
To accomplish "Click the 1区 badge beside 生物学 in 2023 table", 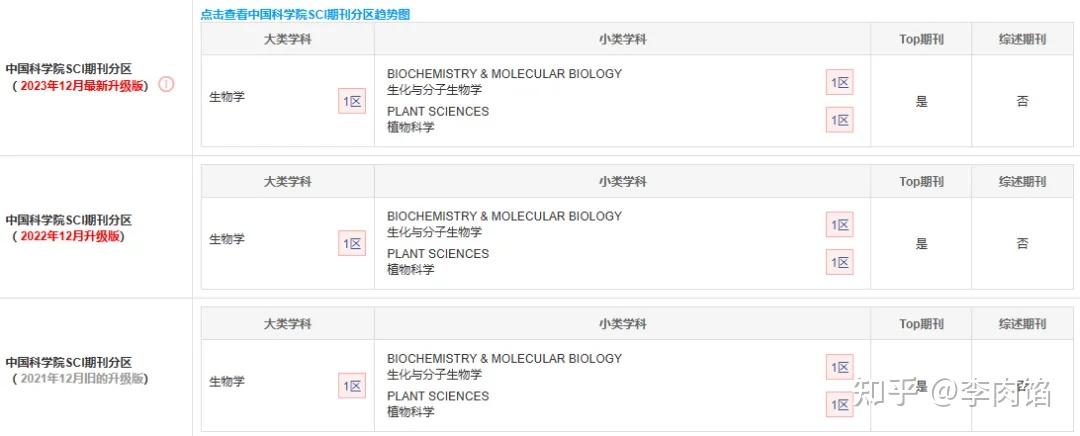I will (352, 101).
